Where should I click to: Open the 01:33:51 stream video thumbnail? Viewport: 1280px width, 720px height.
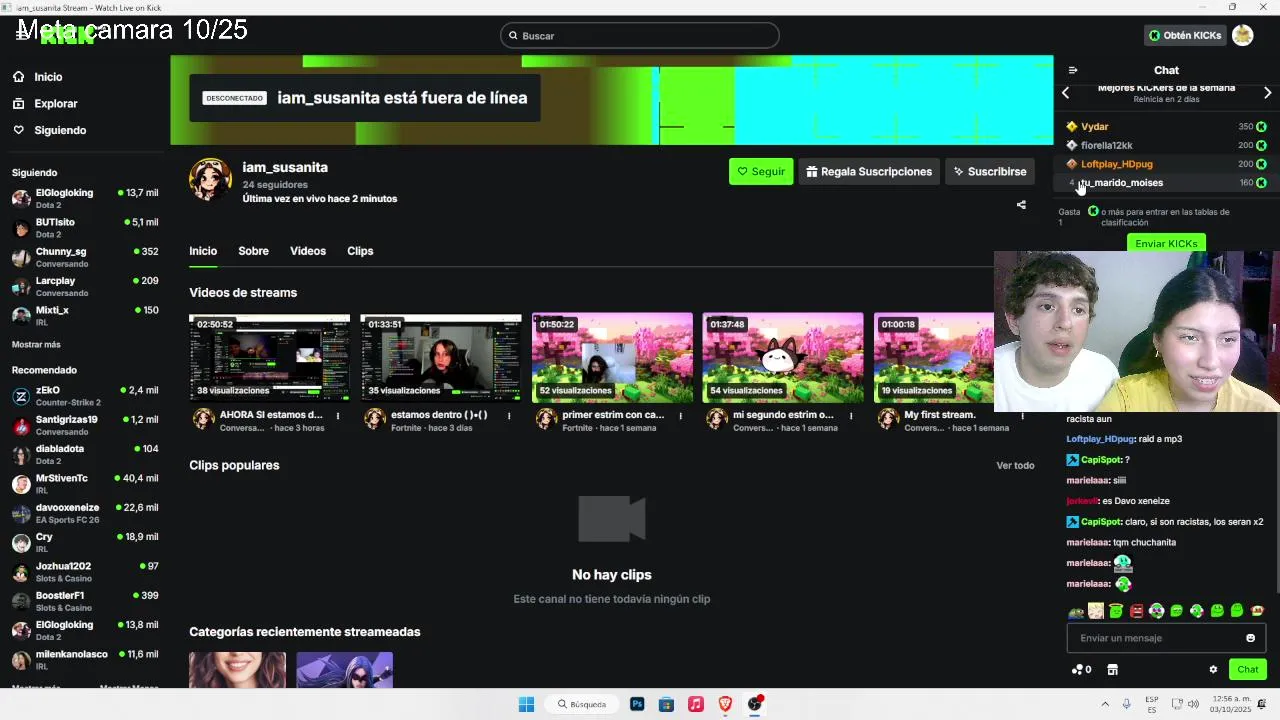440,358
